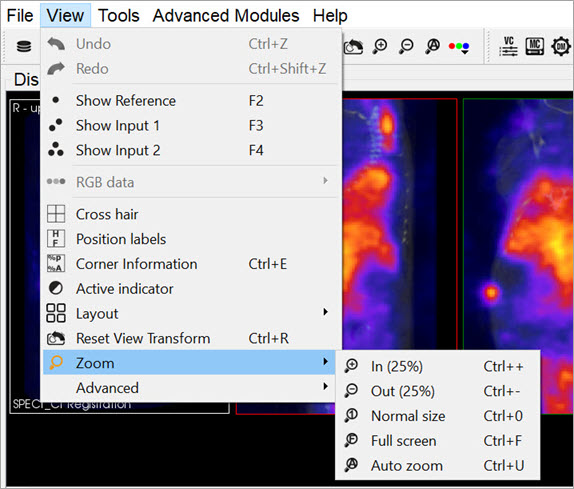Click the zoom out magnifier toolbar icon
The width and height of the screenshot is (574, 489).
point(406,46)
